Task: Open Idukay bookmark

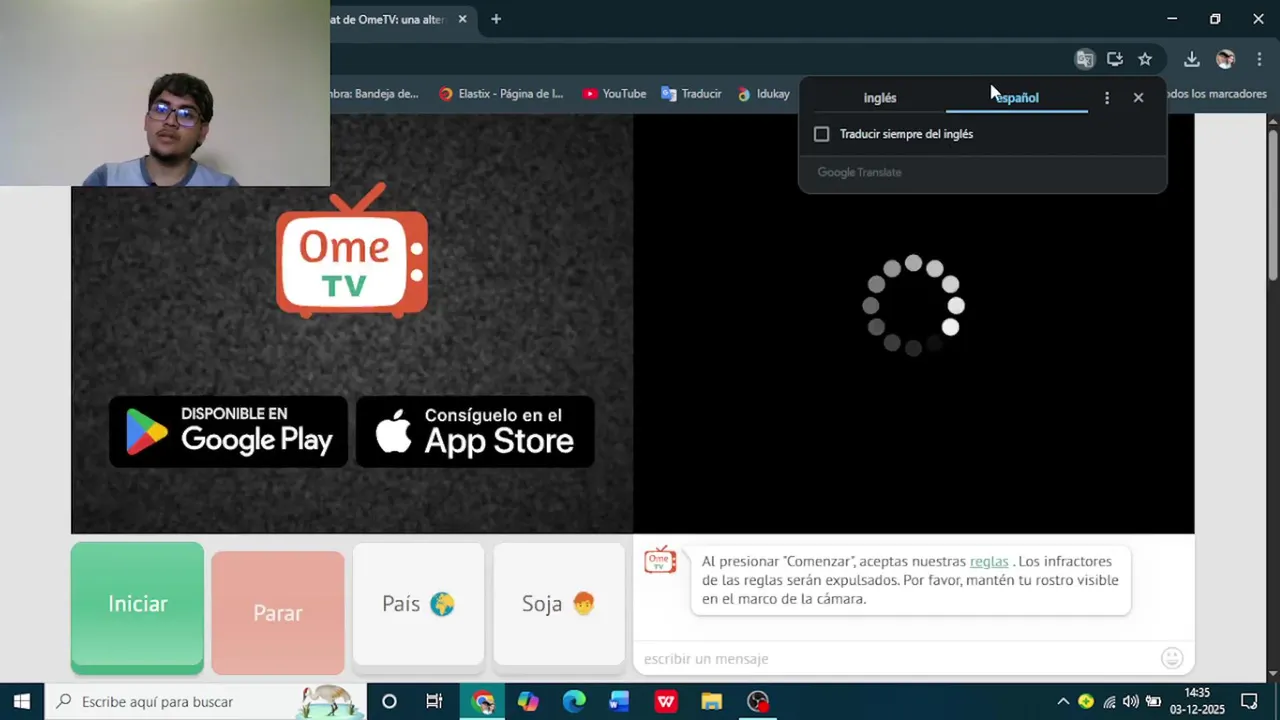Action: (x=763, y=94)
